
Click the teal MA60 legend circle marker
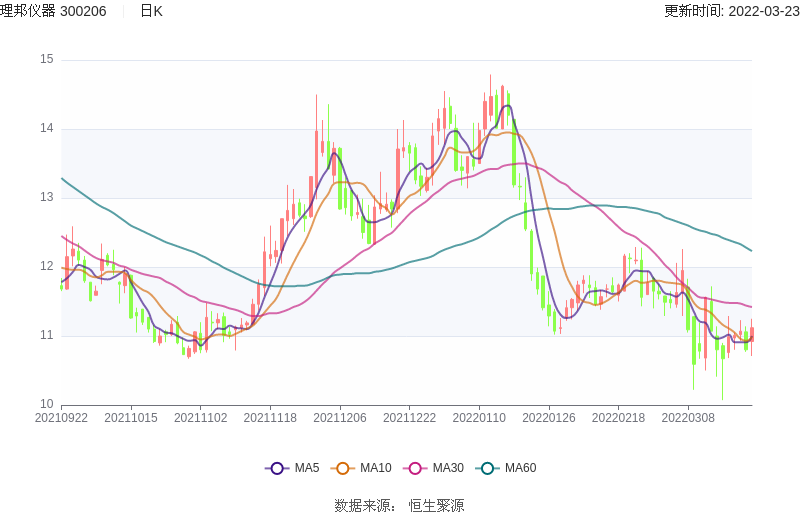pos(488,468)
